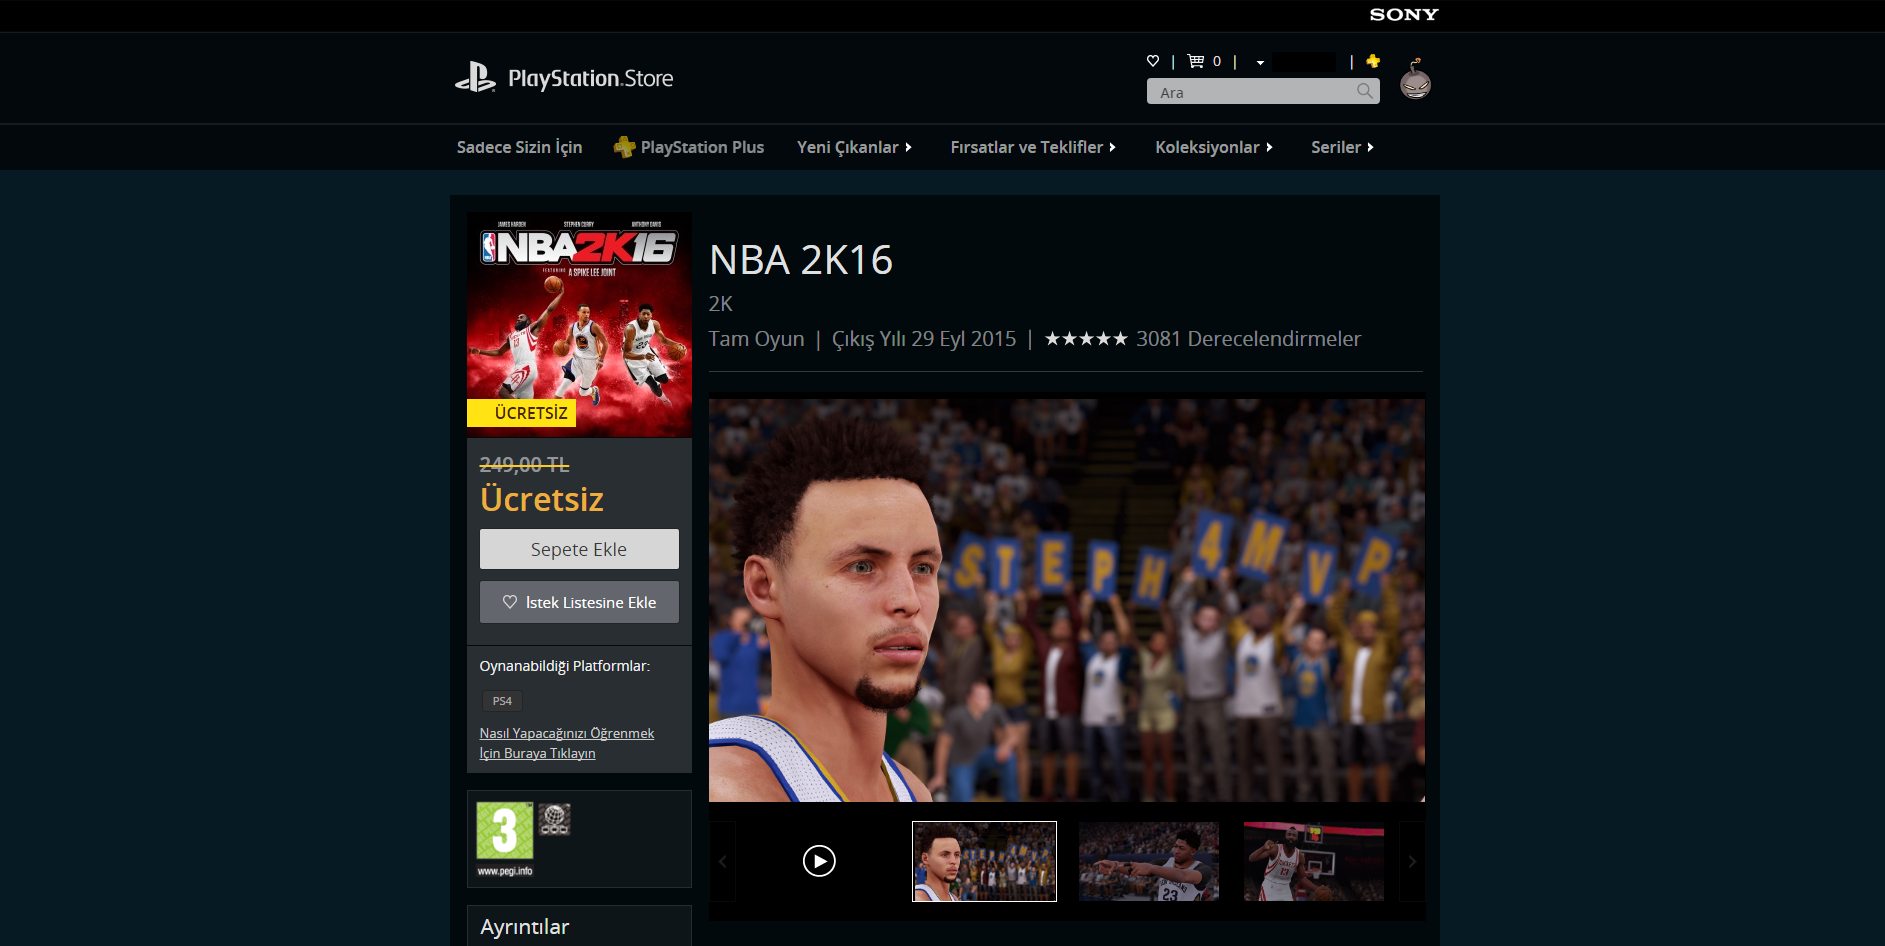Click İstek Listesine Ekle button

579,602
